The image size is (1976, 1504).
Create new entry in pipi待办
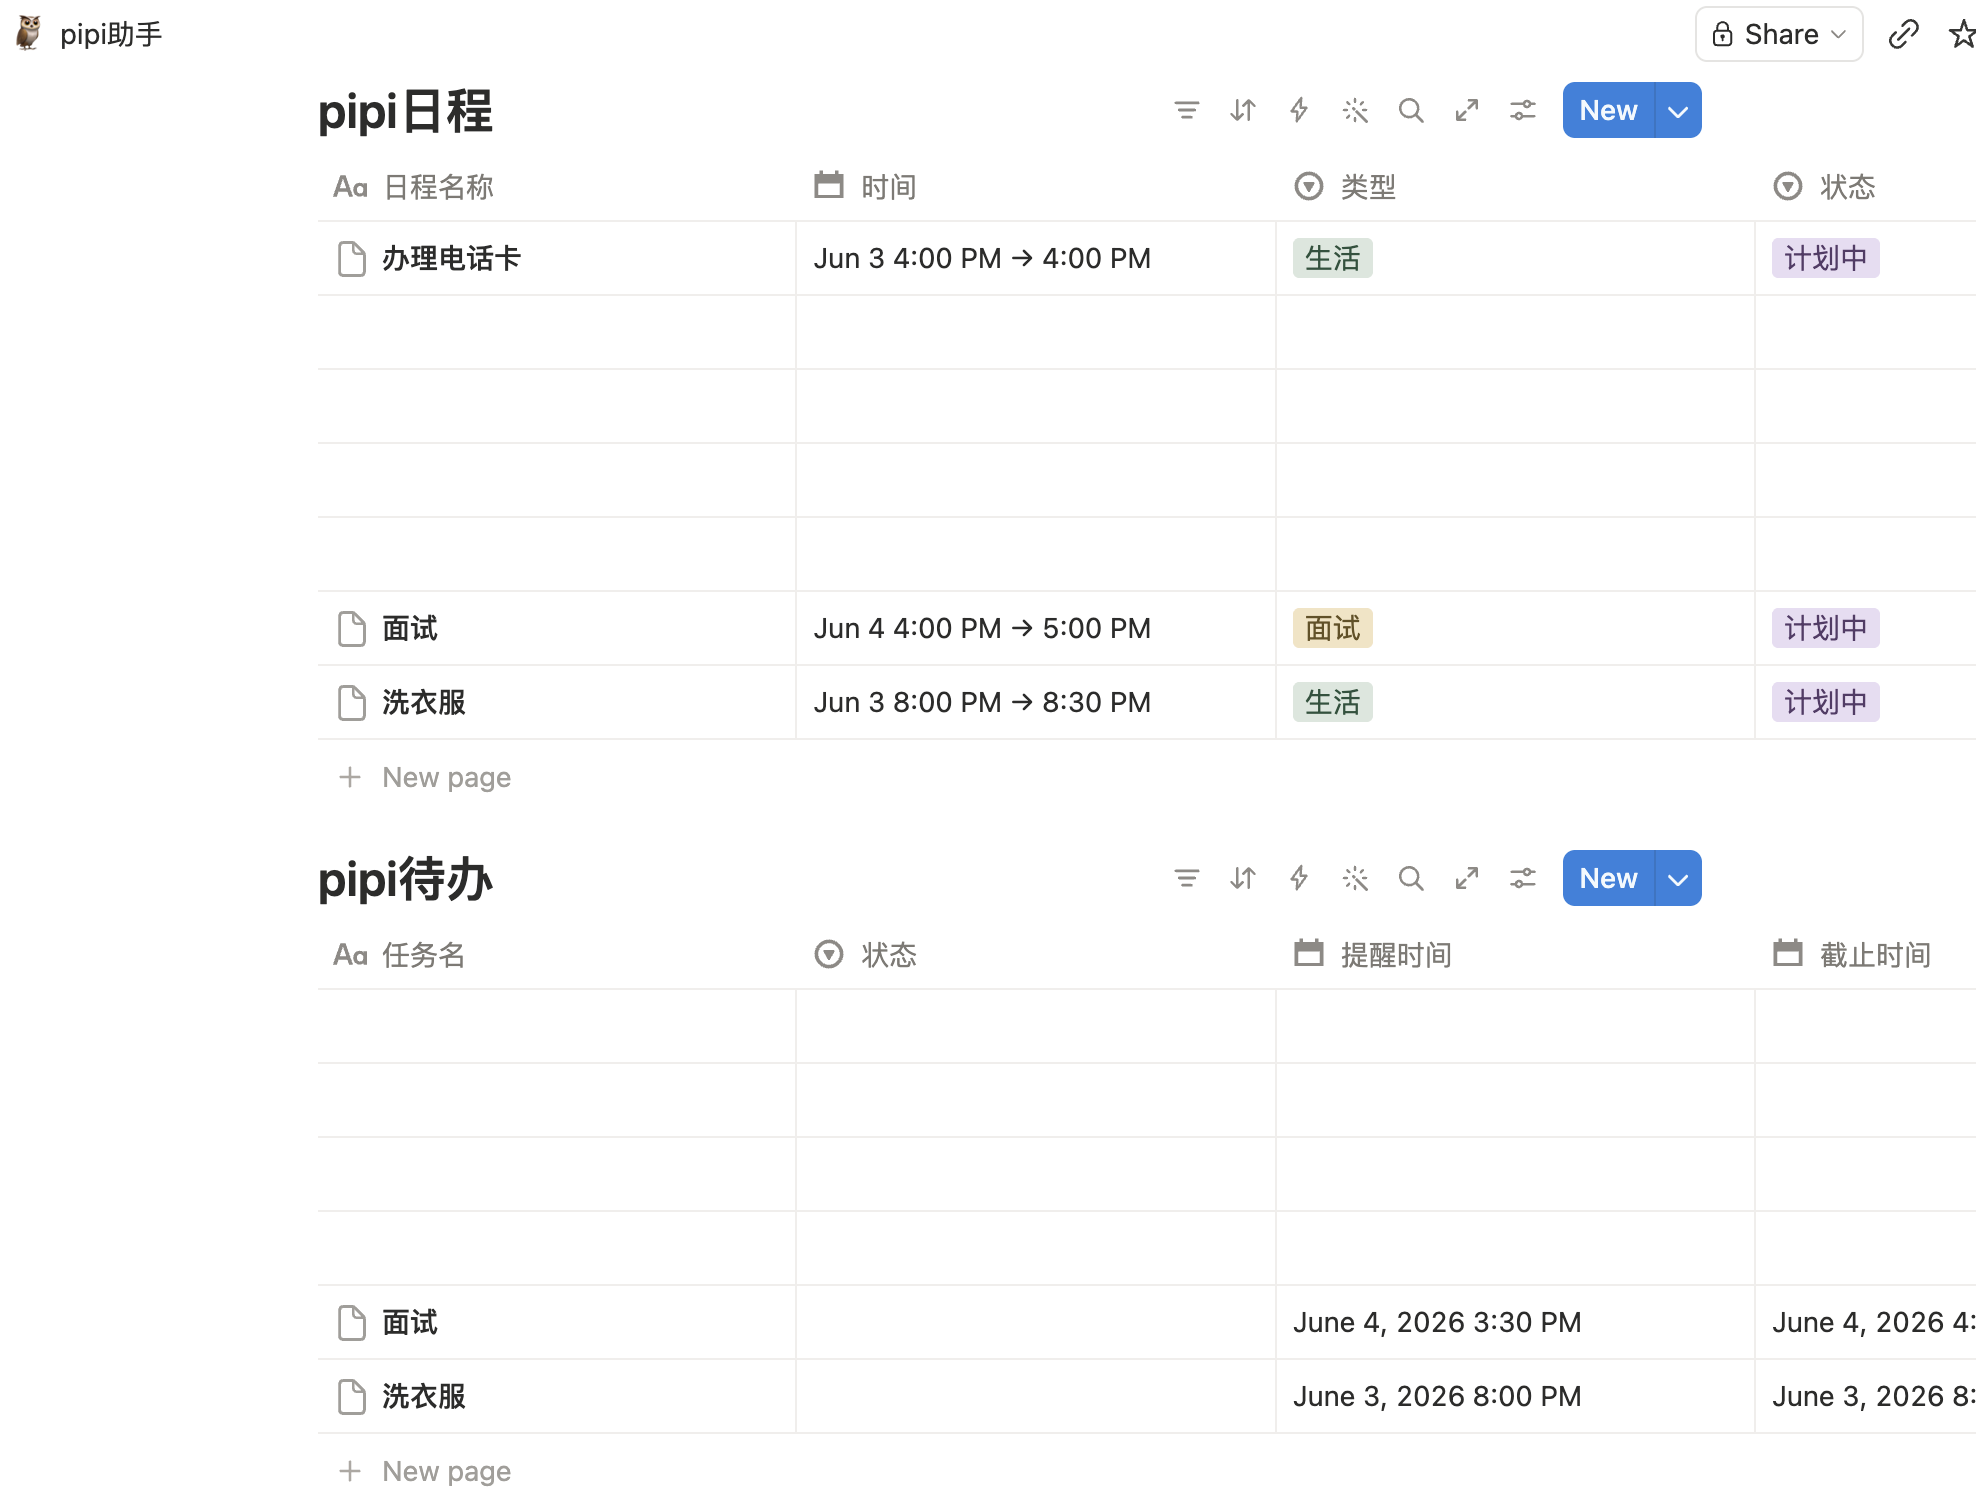[x=1608, y=878]
